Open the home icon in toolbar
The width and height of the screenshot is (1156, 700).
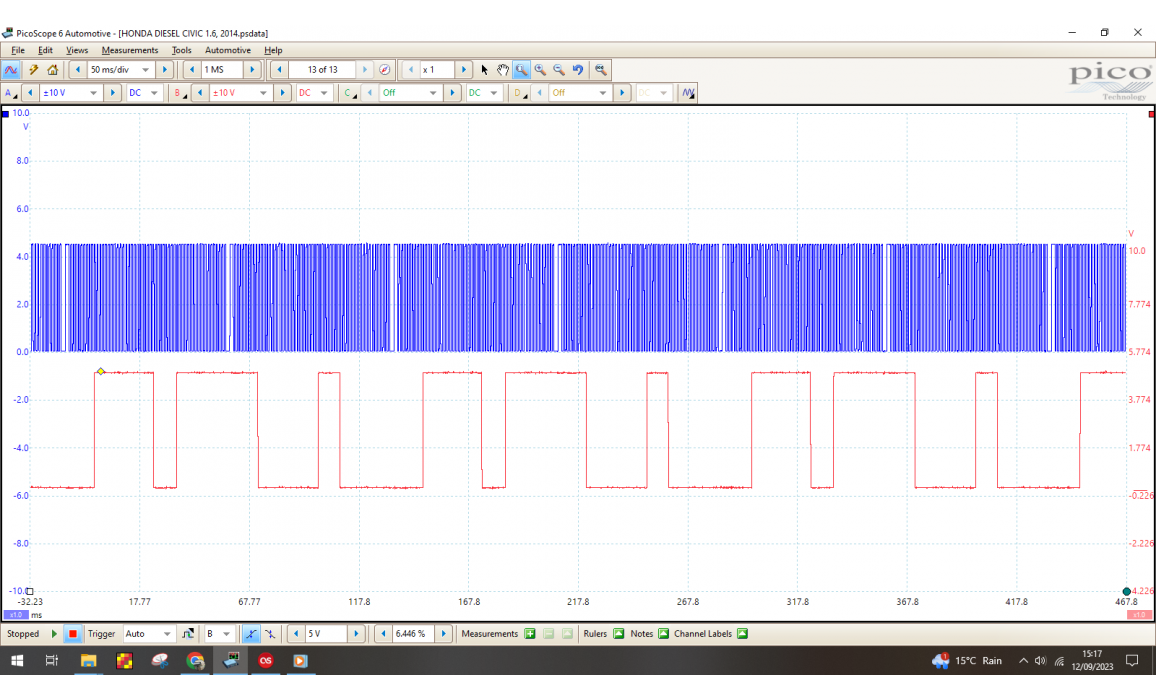52,70
